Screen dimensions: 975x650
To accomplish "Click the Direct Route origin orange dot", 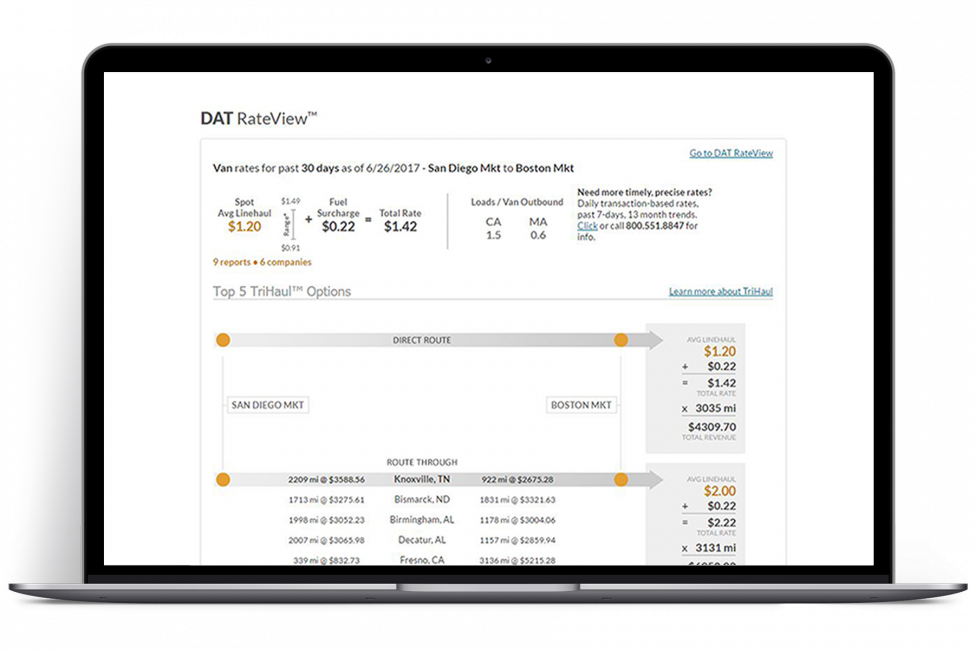I will coord(223,340).
